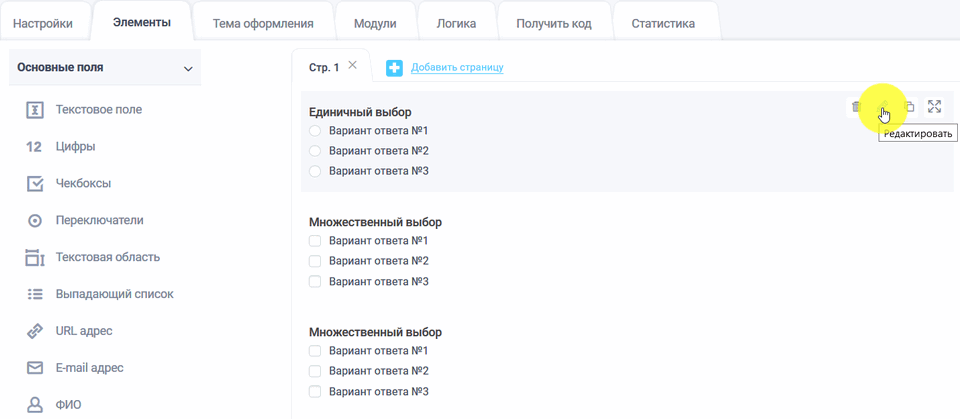Check Вариант ответа №2 in first Множественный выбор

(x=315, y=262)
